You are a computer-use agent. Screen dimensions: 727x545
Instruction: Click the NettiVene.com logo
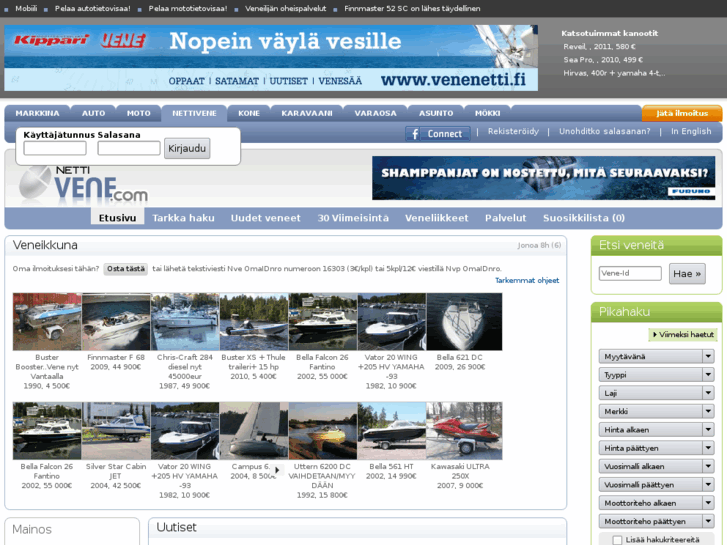pyautogui.click(x=83, y=186)
